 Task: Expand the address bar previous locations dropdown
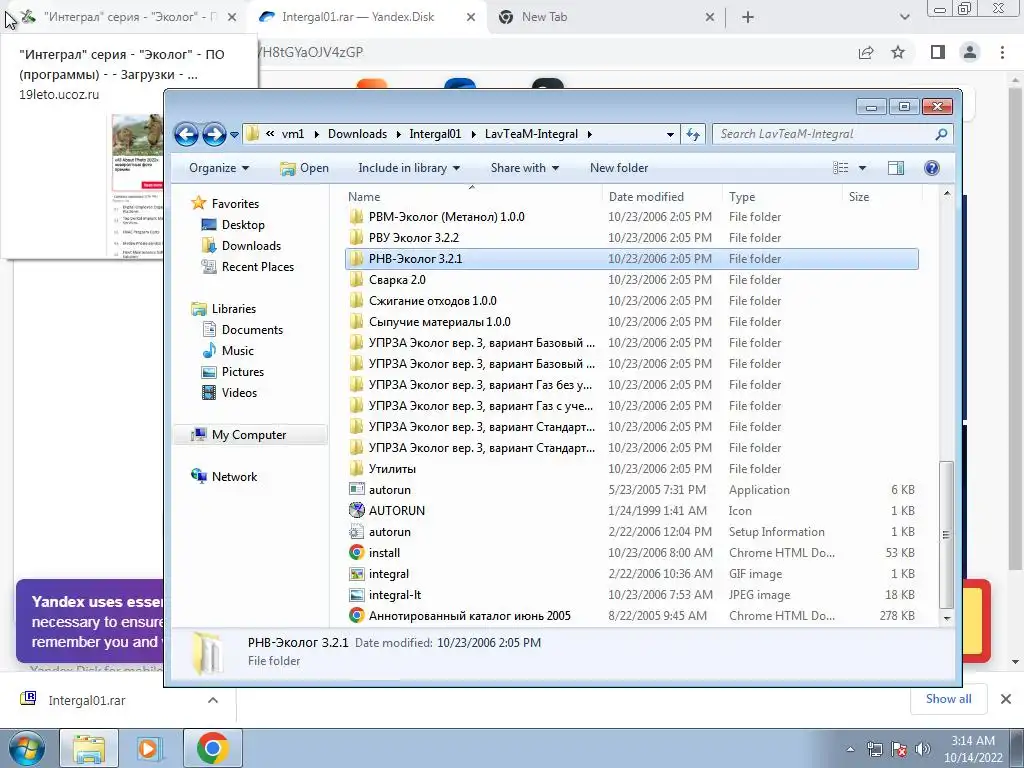670,135
